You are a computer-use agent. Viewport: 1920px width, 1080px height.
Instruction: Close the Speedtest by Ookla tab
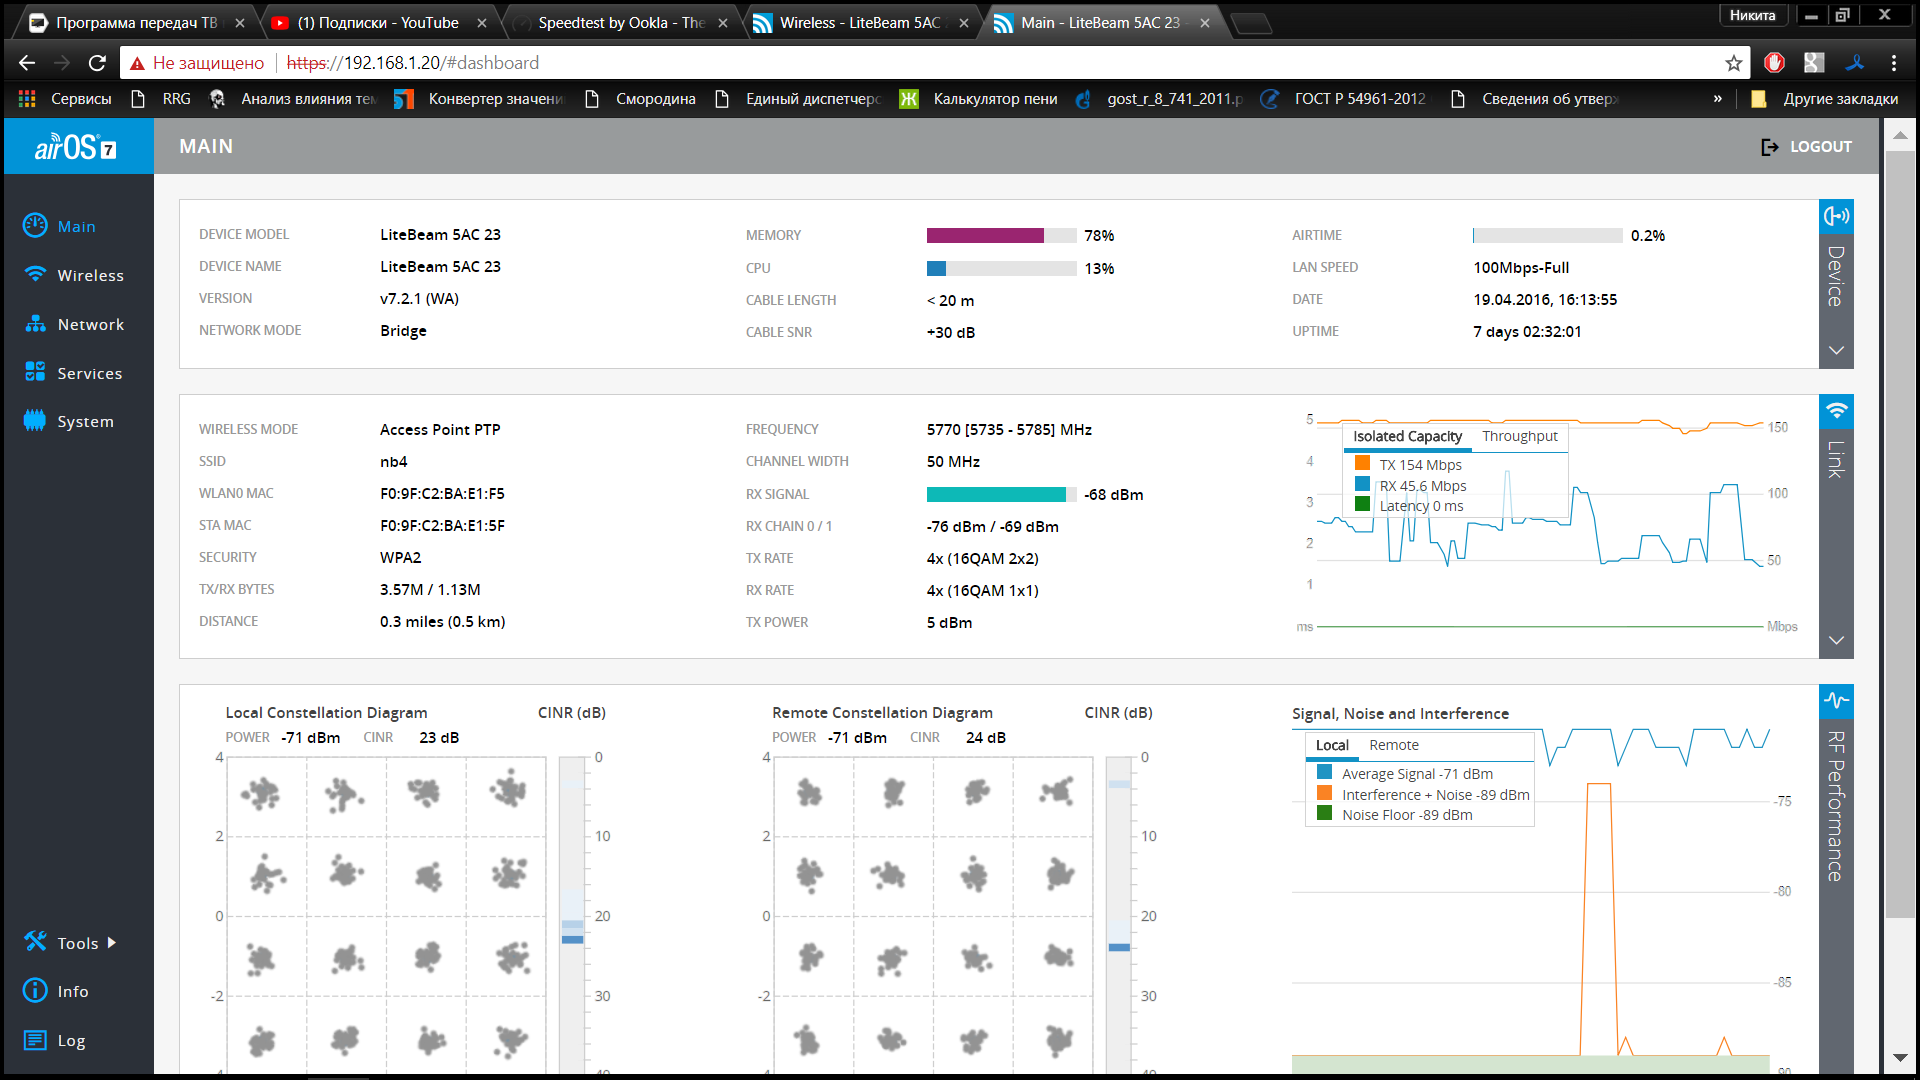[x=723, y=23]
